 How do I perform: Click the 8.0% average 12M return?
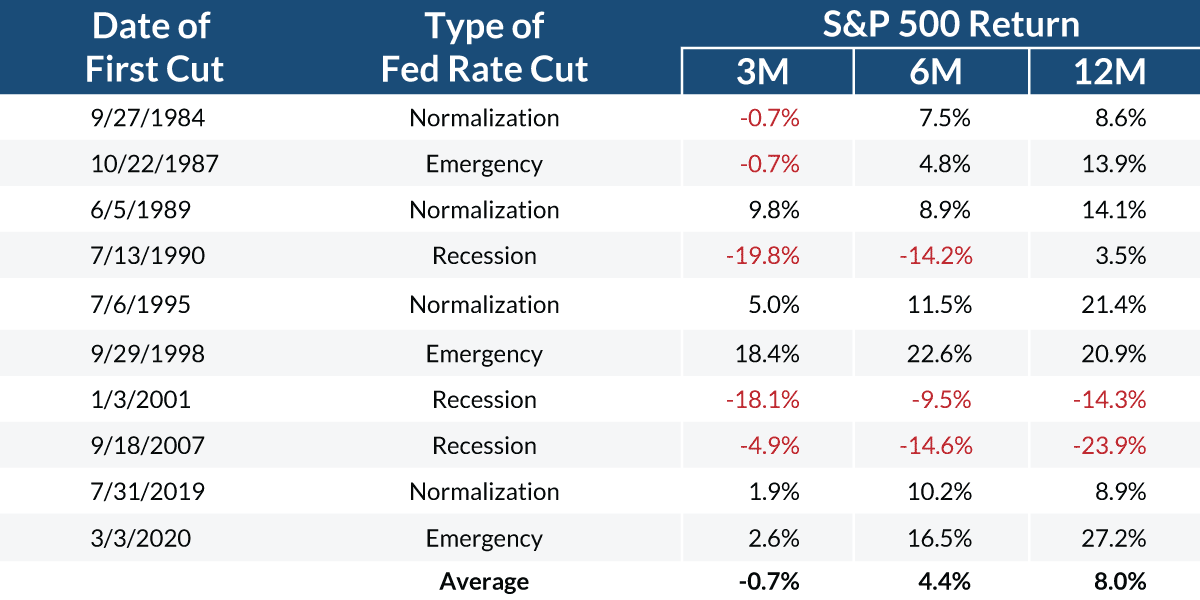[1119, 581]
